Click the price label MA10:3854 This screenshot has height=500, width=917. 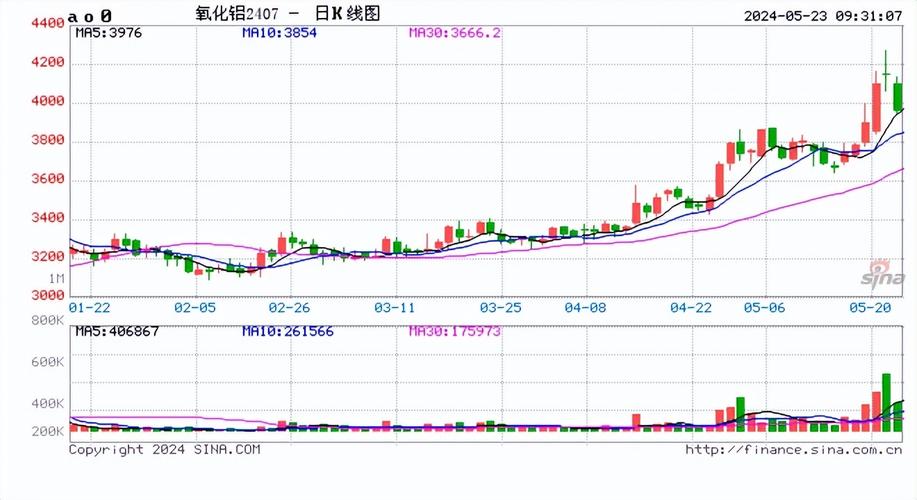280,33
